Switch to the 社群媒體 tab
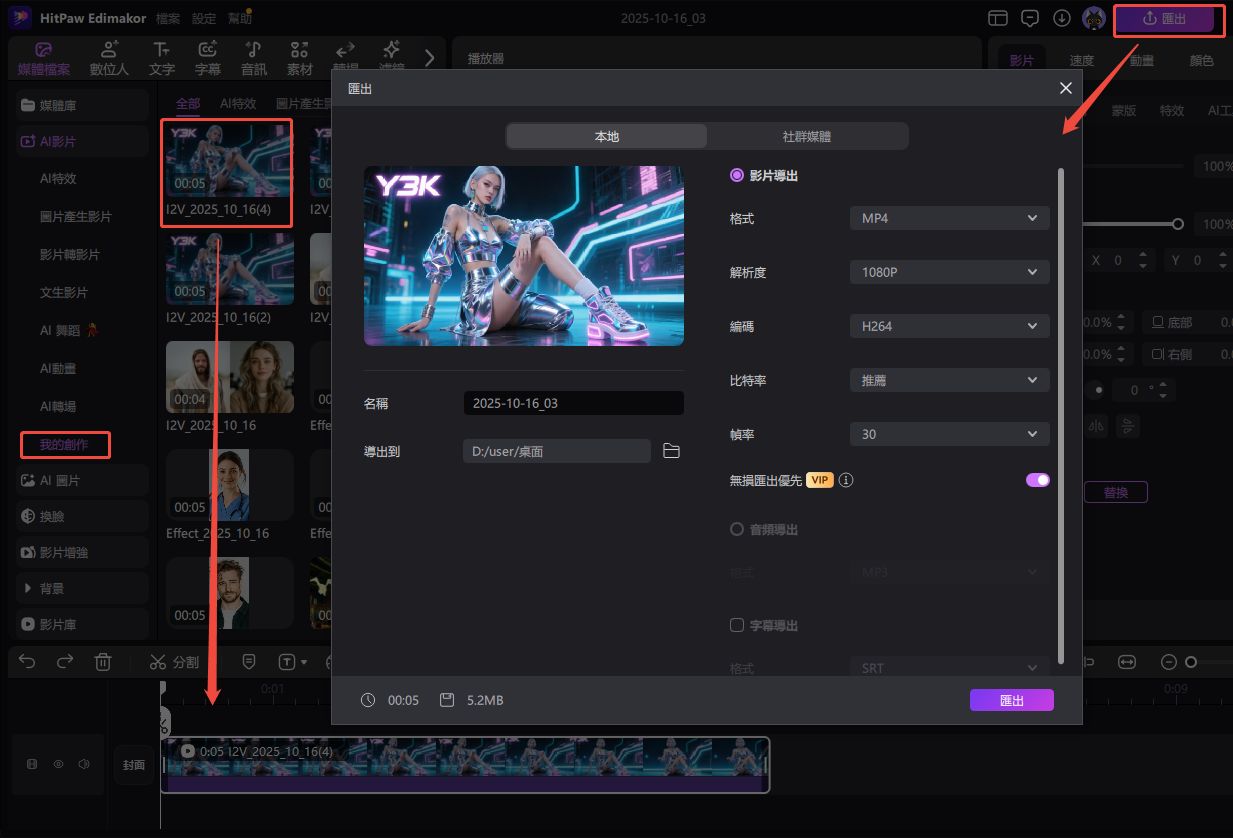 806,136
